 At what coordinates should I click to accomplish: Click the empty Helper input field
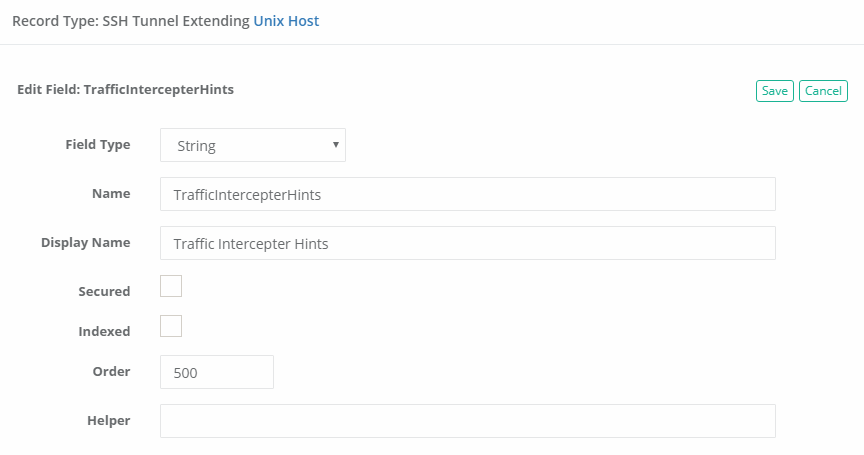(x=467, y=421)
